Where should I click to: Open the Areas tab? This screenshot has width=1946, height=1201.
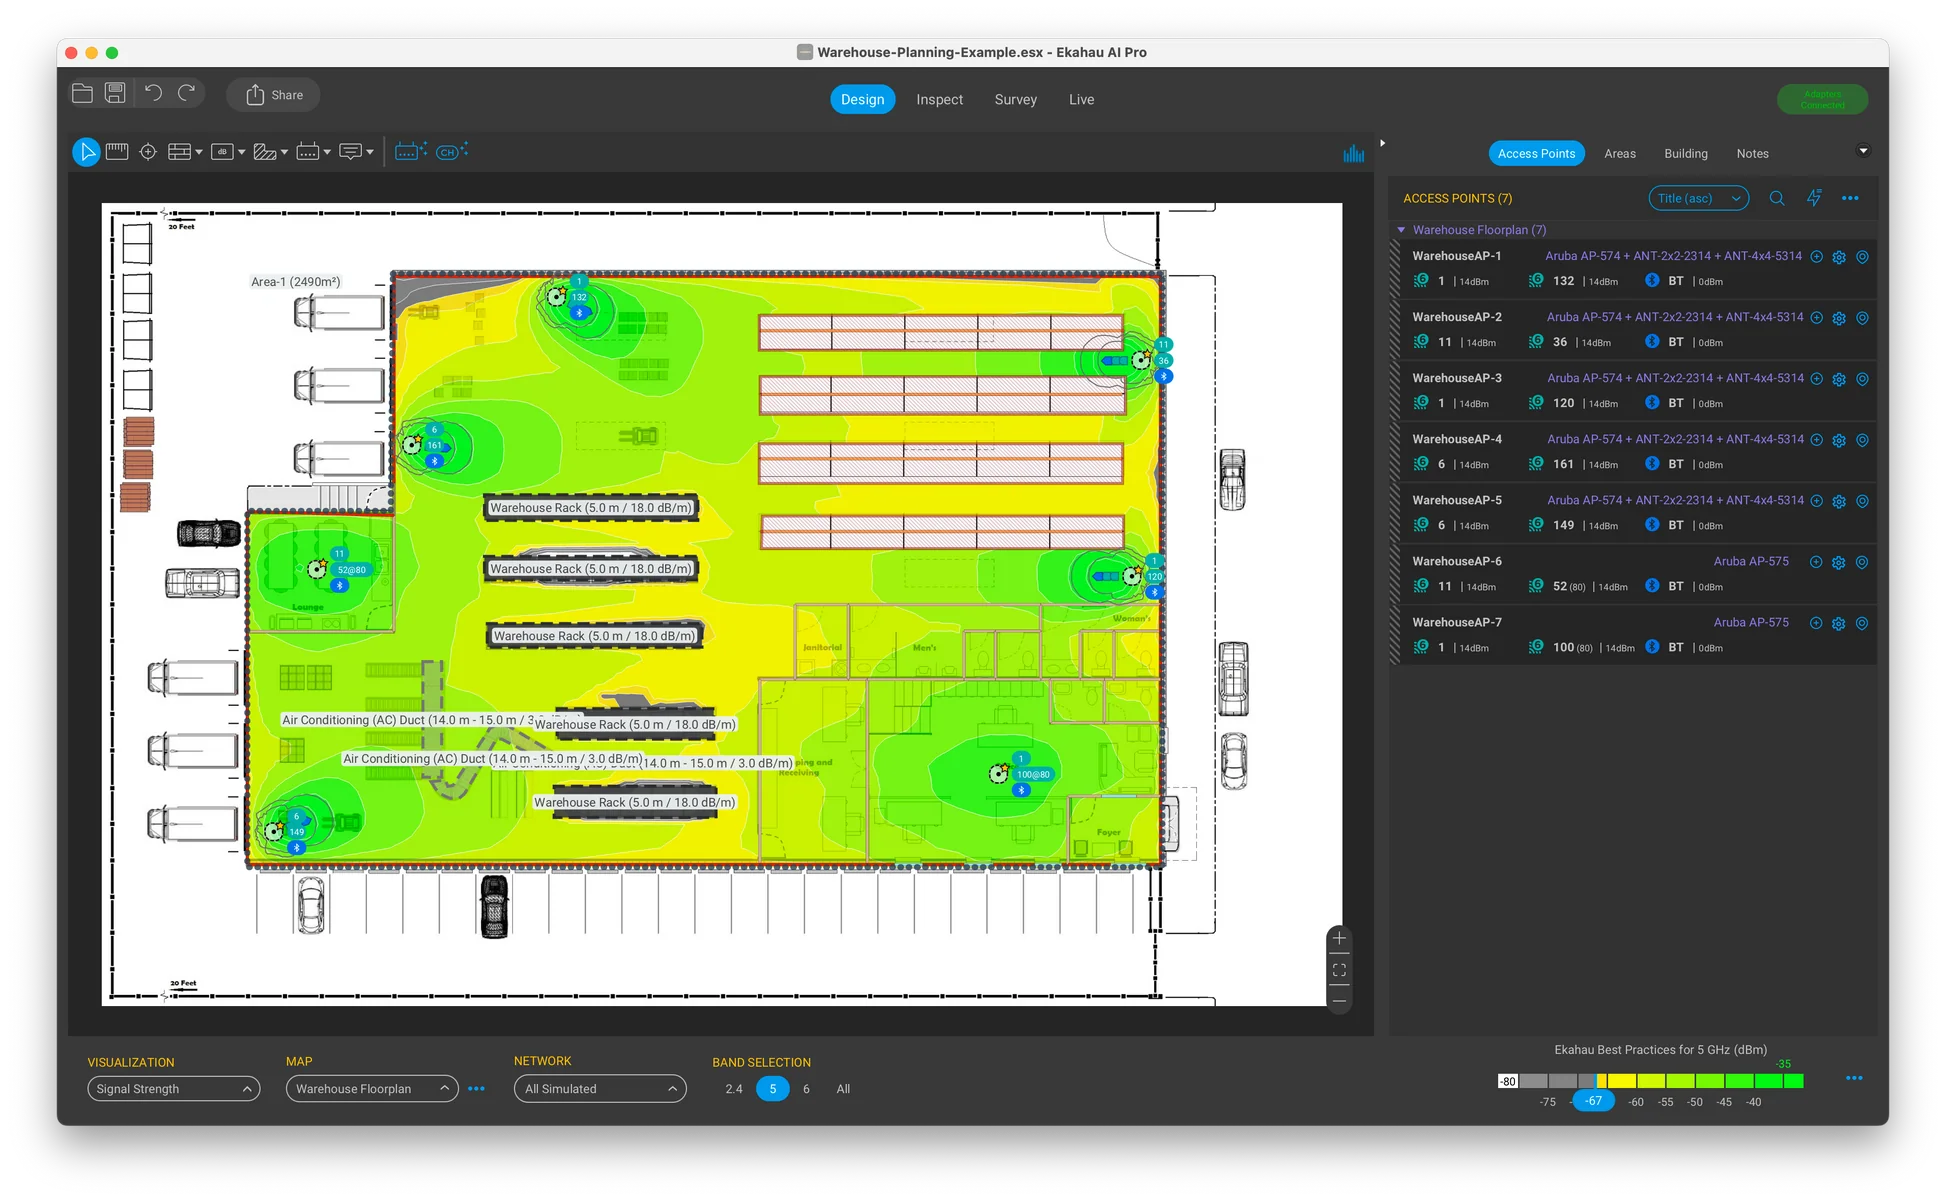(1619, 153)
